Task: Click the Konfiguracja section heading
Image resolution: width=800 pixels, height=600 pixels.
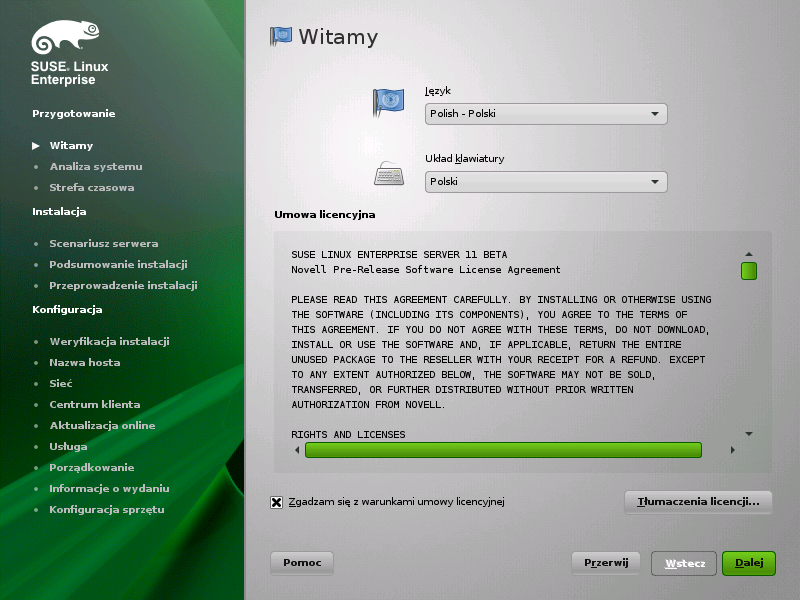Action: point(67,310)
